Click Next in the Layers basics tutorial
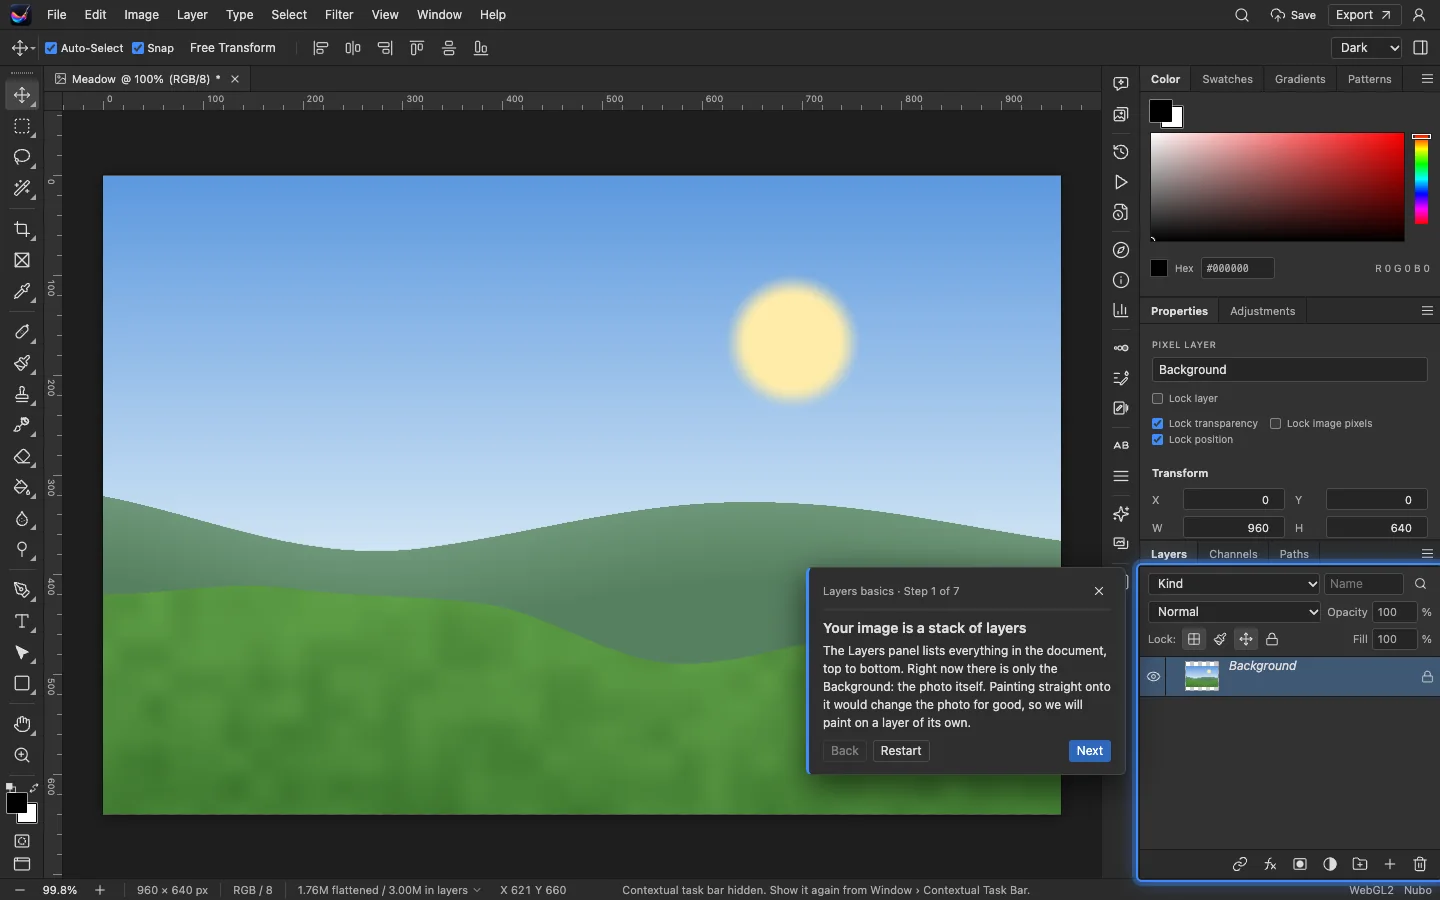 click(1090, 751)
